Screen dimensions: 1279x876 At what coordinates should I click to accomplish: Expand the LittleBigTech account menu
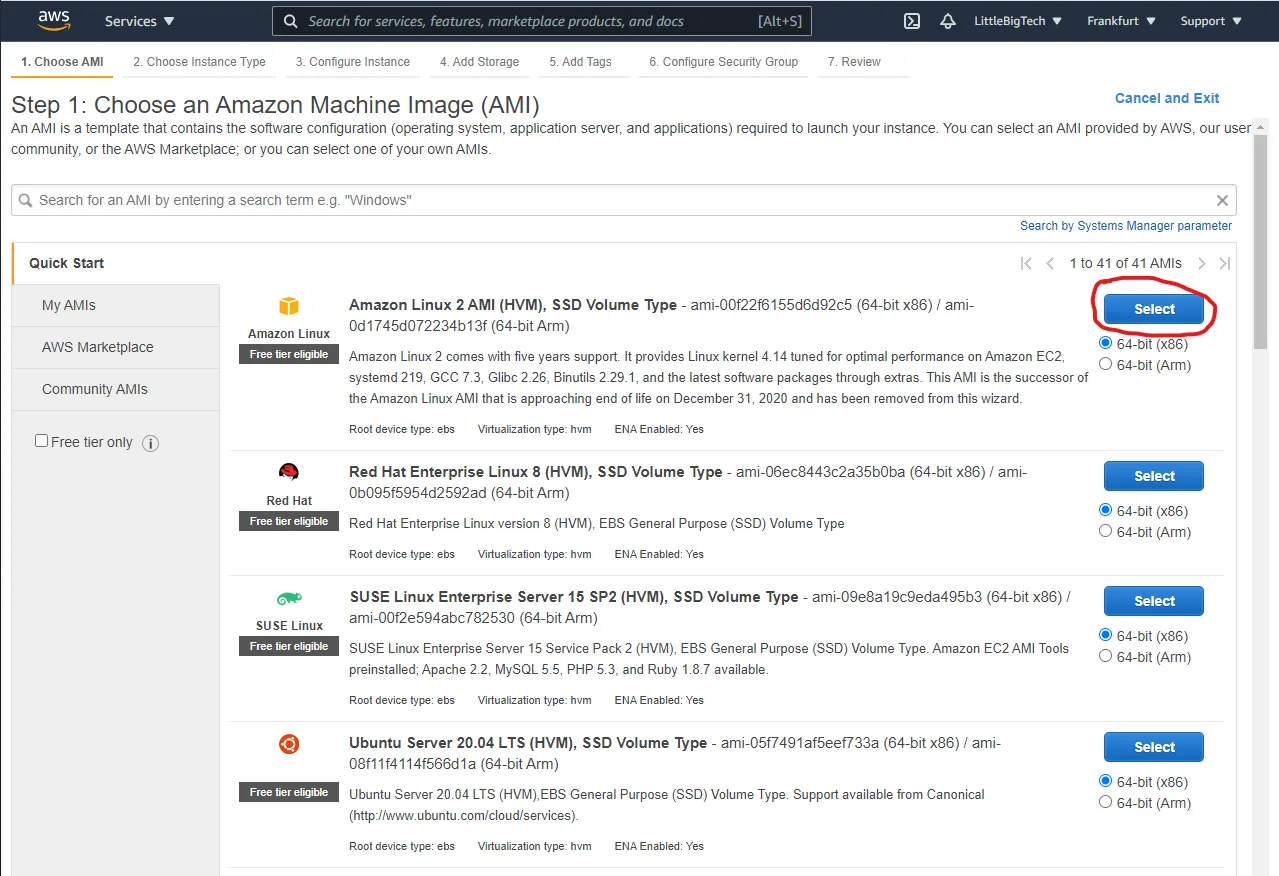point(1018,21)
